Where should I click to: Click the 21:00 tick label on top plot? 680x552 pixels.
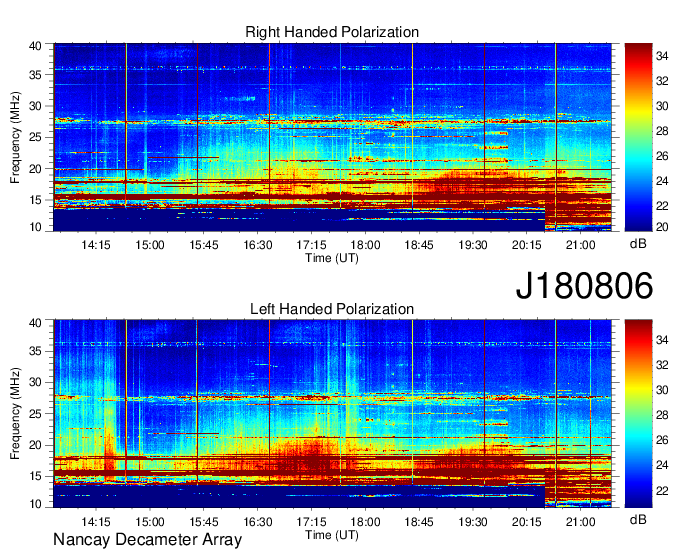coord(580,245)
